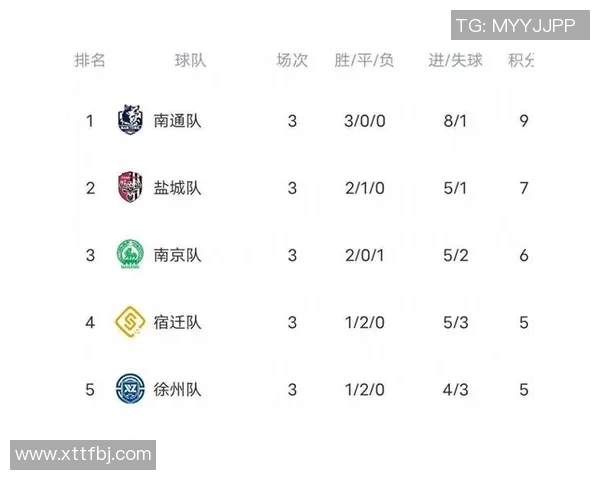600x480 pixels.
Task: Open the 南京队 team name
Action: click(177, 255)
